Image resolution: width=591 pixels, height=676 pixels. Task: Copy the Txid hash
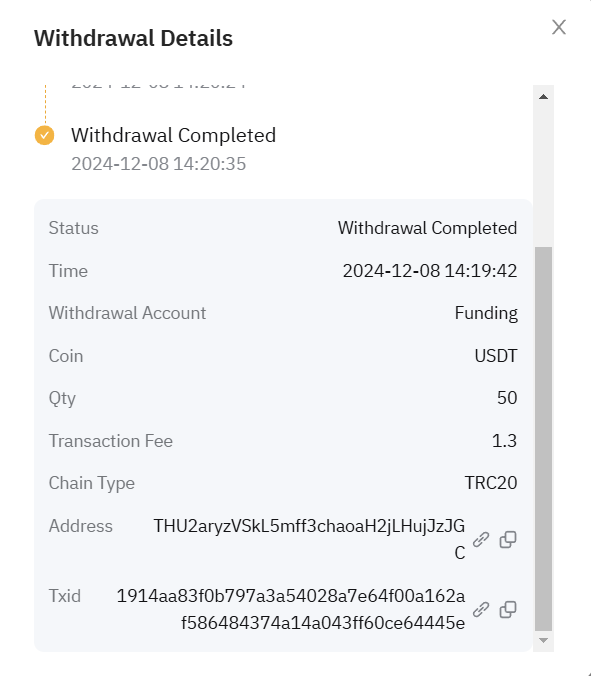(508, 609)
